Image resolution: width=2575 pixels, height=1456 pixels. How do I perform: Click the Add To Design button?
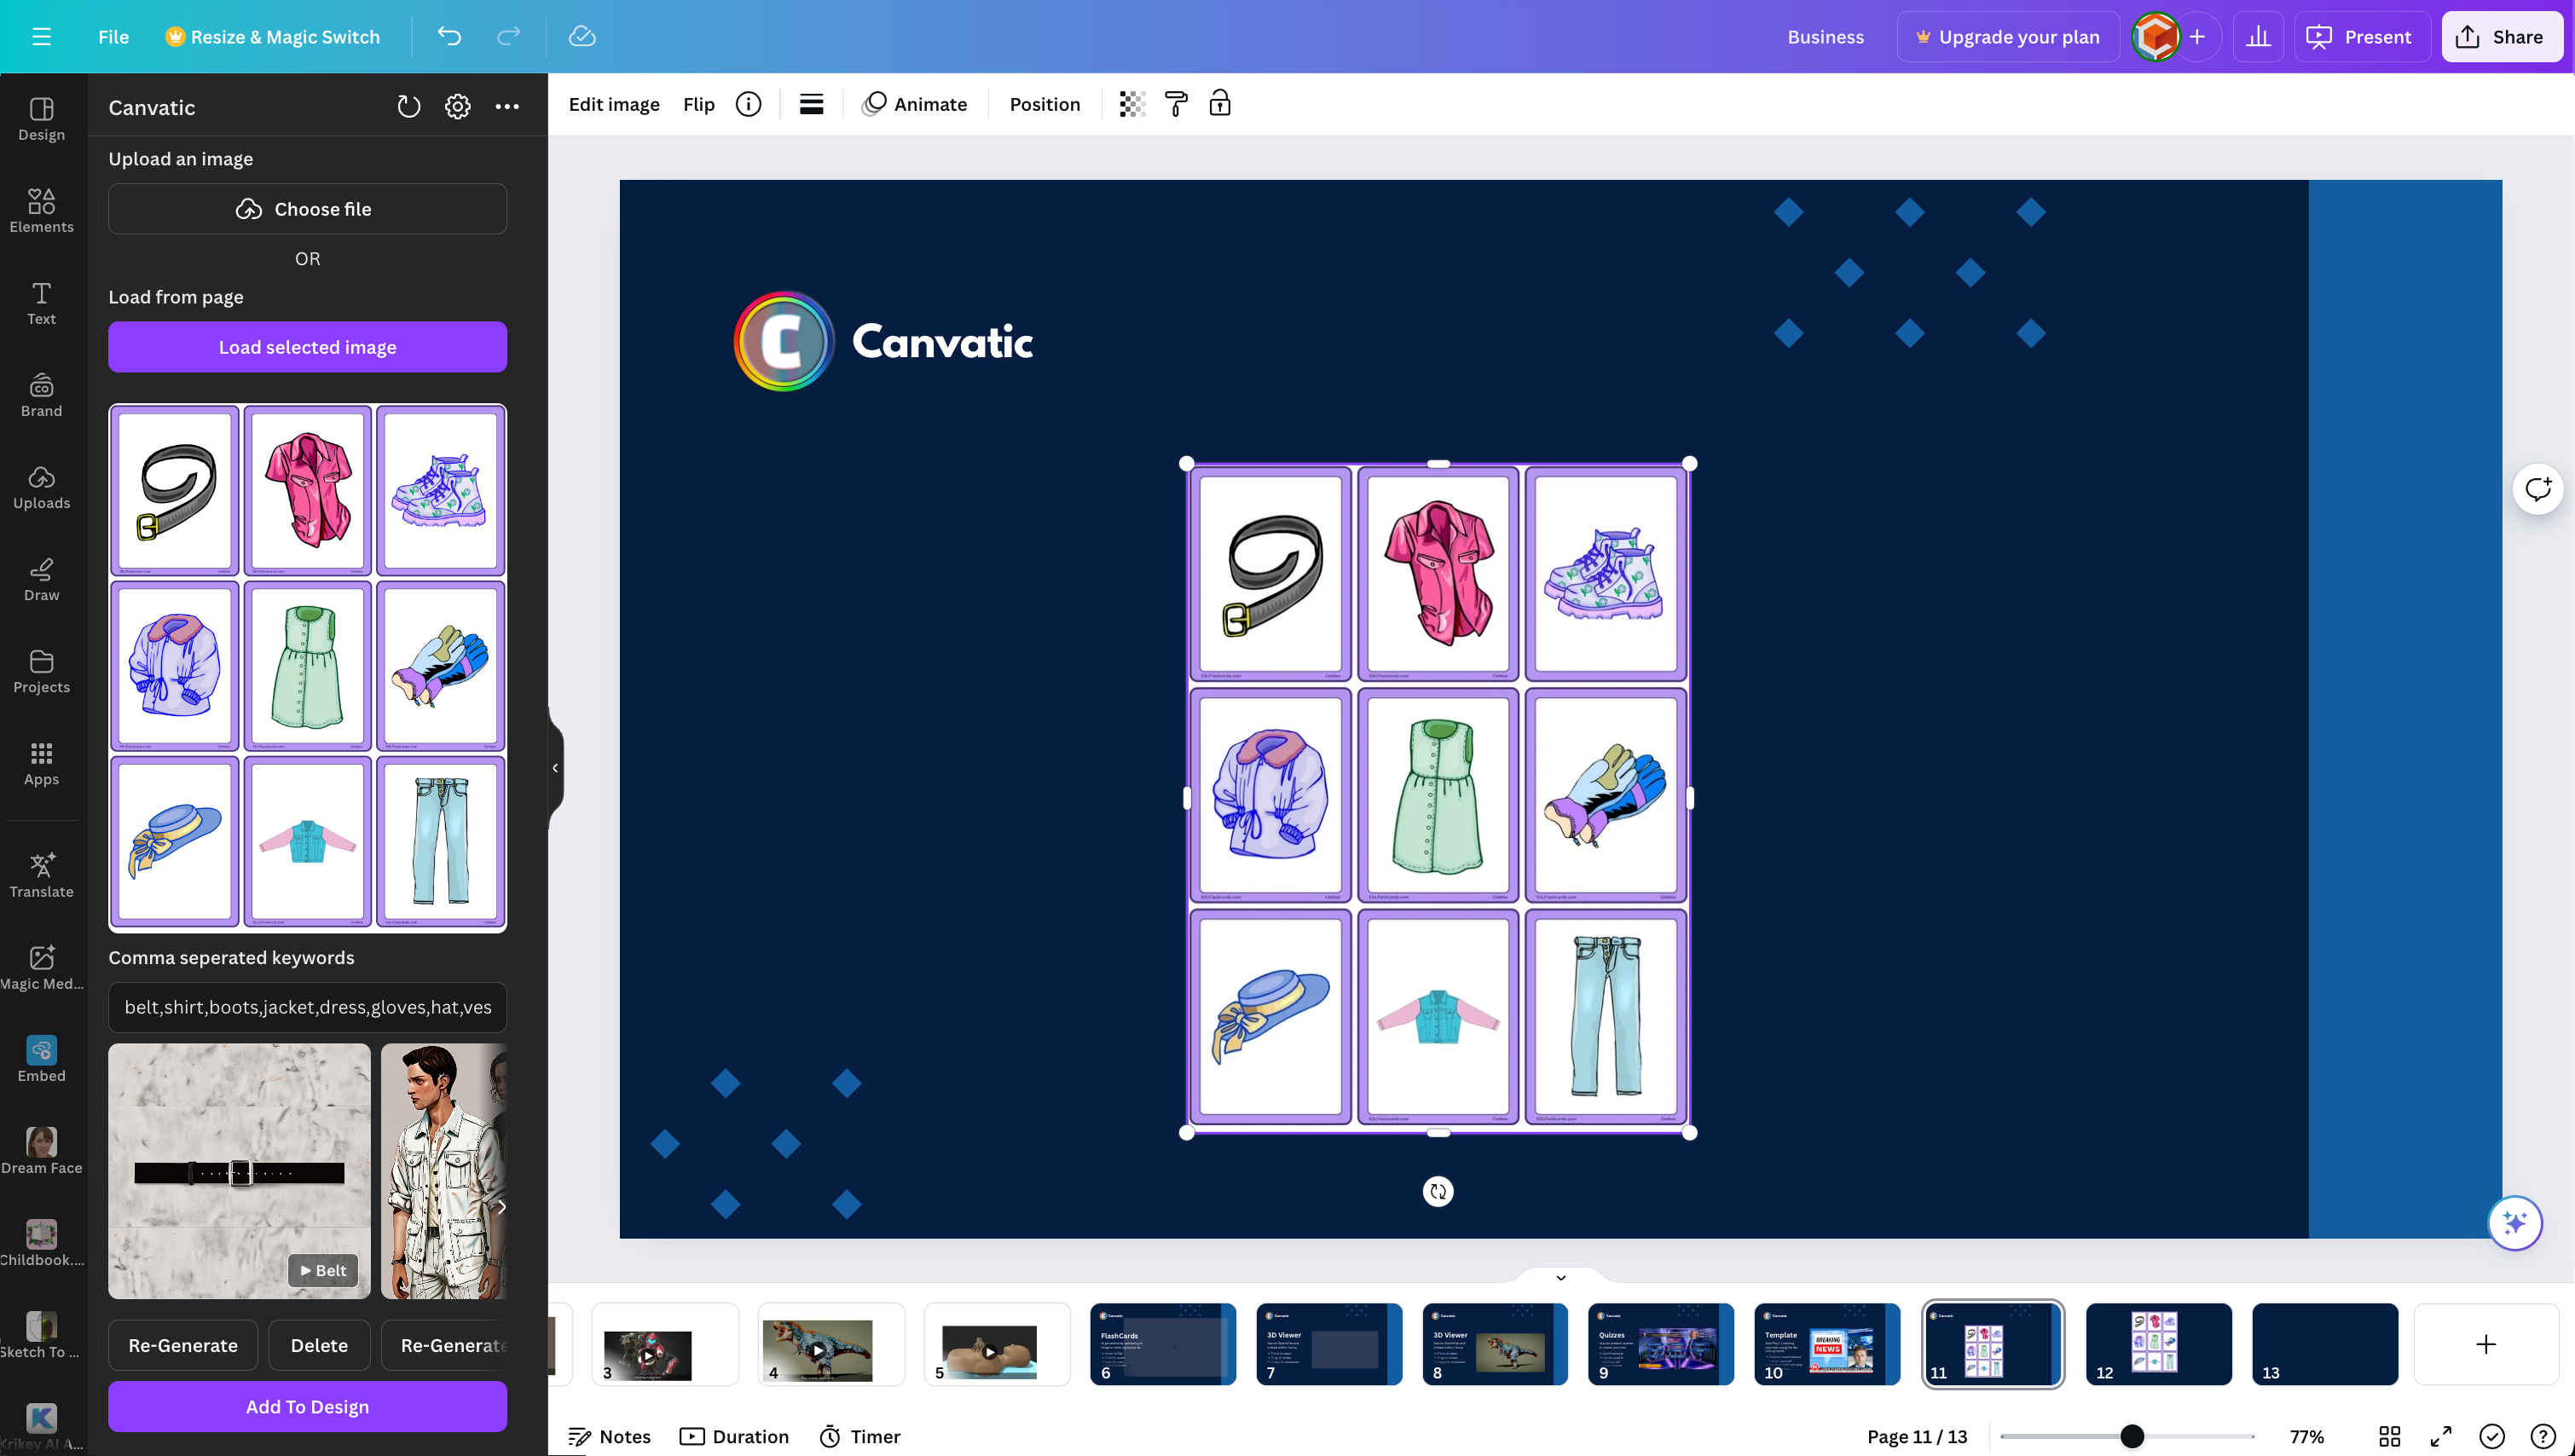[307, 1406]
